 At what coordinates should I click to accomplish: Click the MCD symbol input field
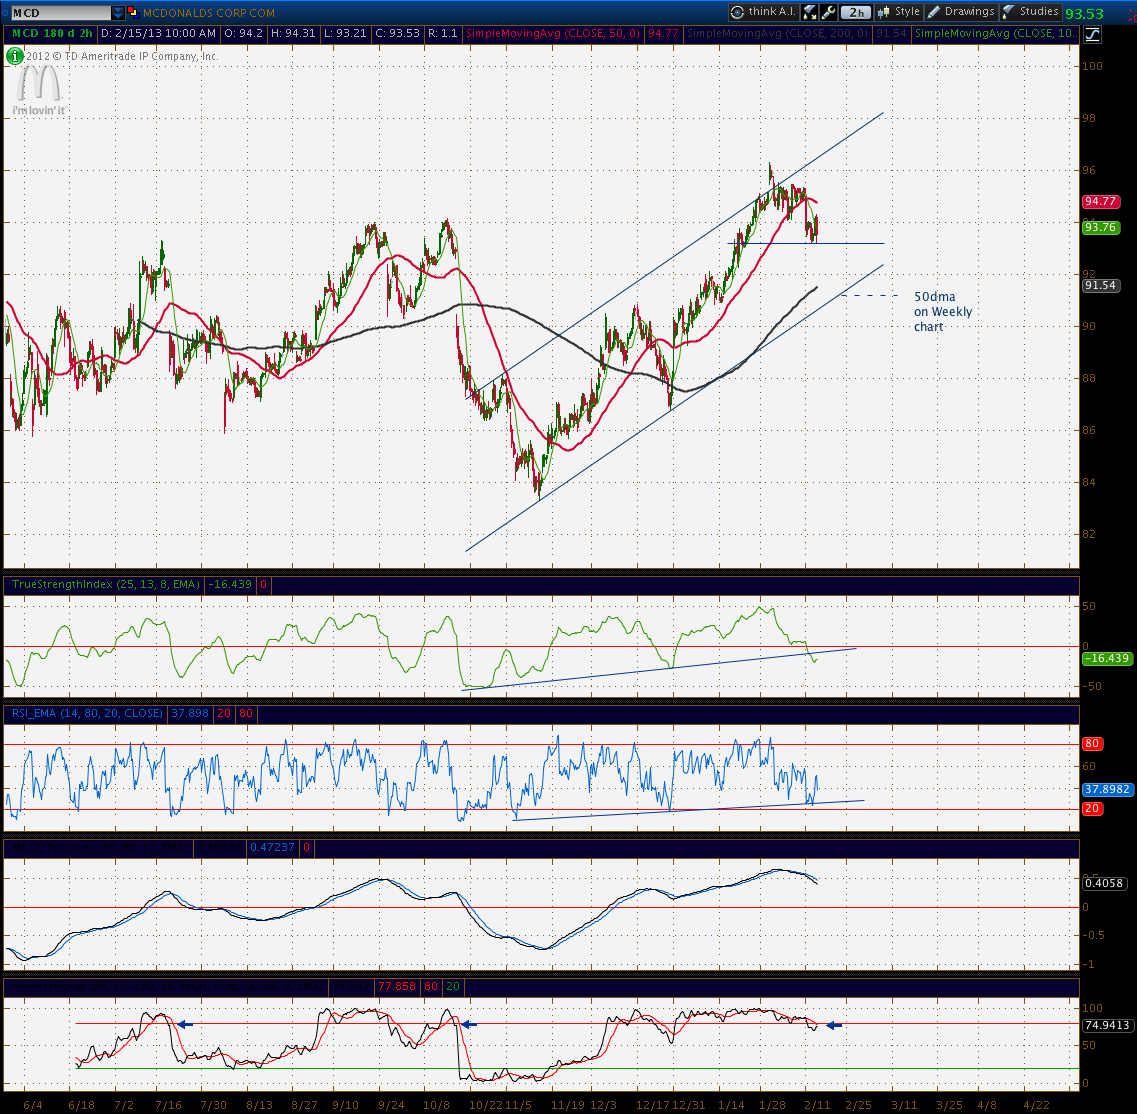tap(62, 12)
